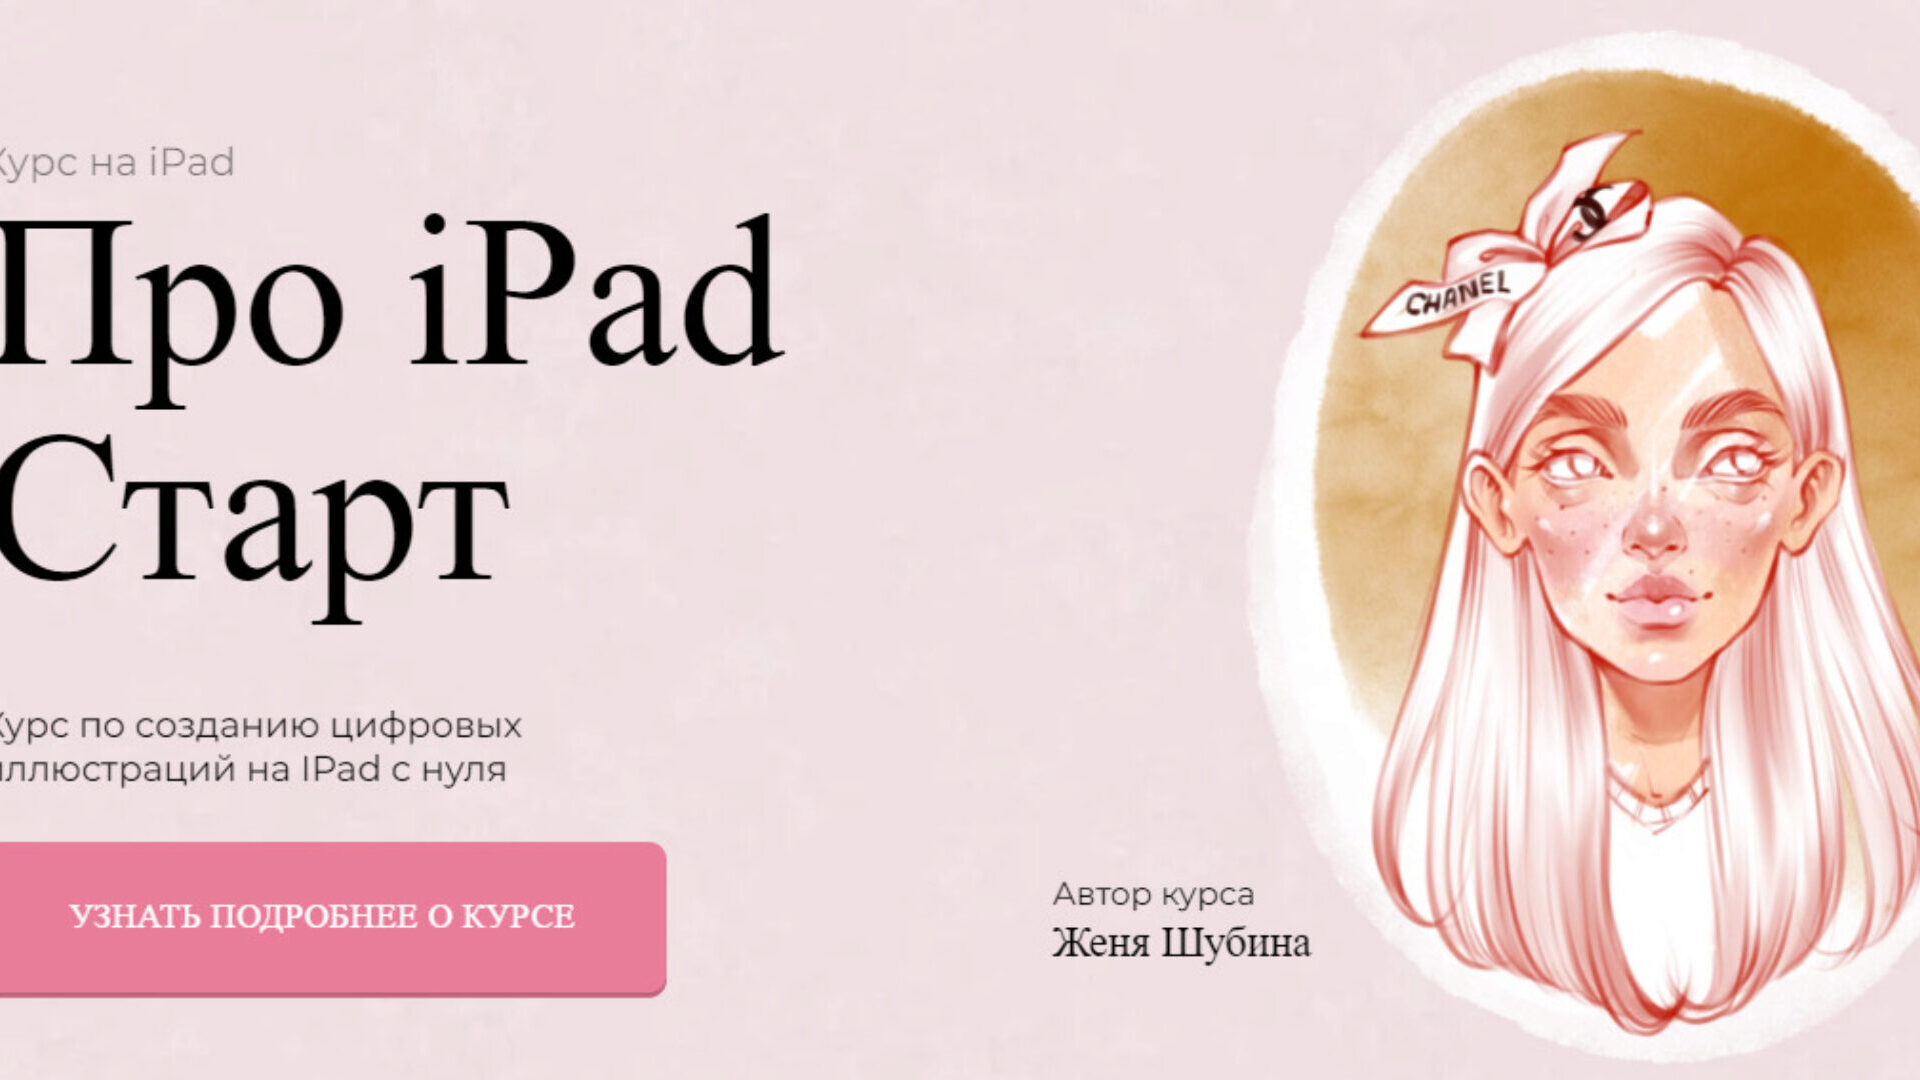Click the Chanel double-C logo on bow
This screenshot has height=1080, width=1920.
click(1590, 212)
